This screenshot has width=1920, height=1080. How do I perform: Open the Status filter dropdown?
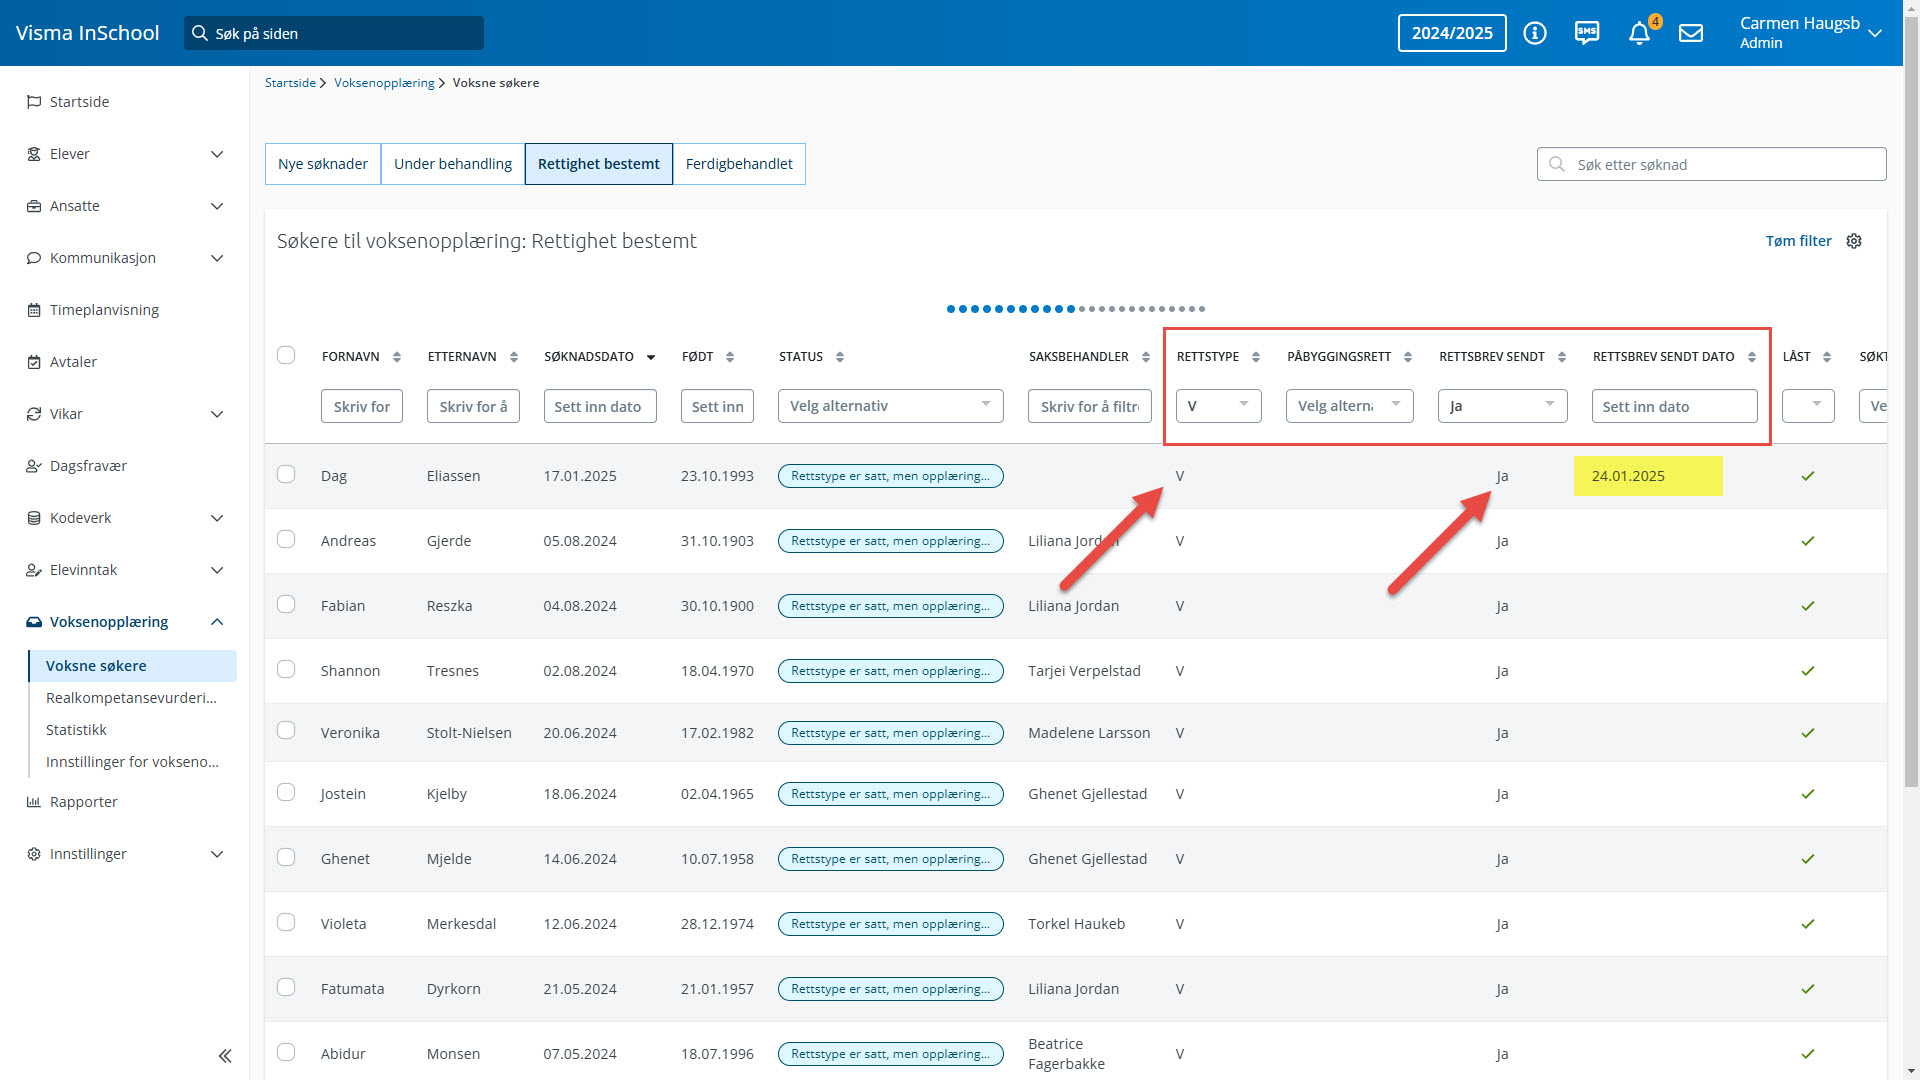[890, 406]
